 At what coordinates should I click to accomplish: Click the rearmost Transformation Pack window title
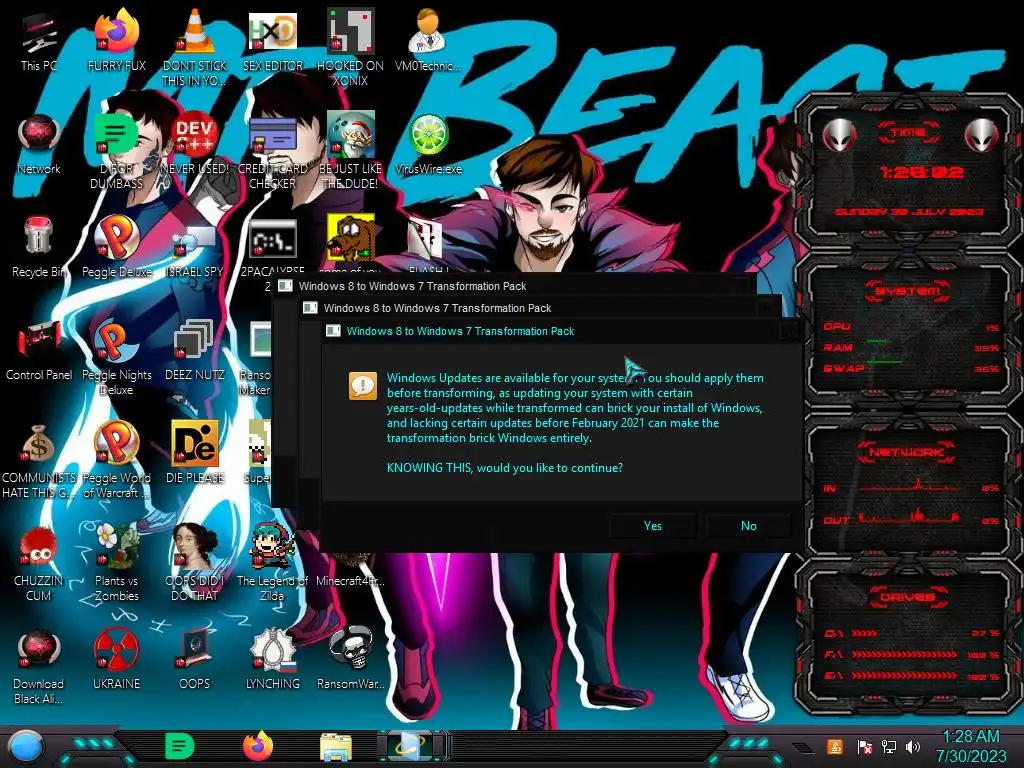tap(412, 286)
